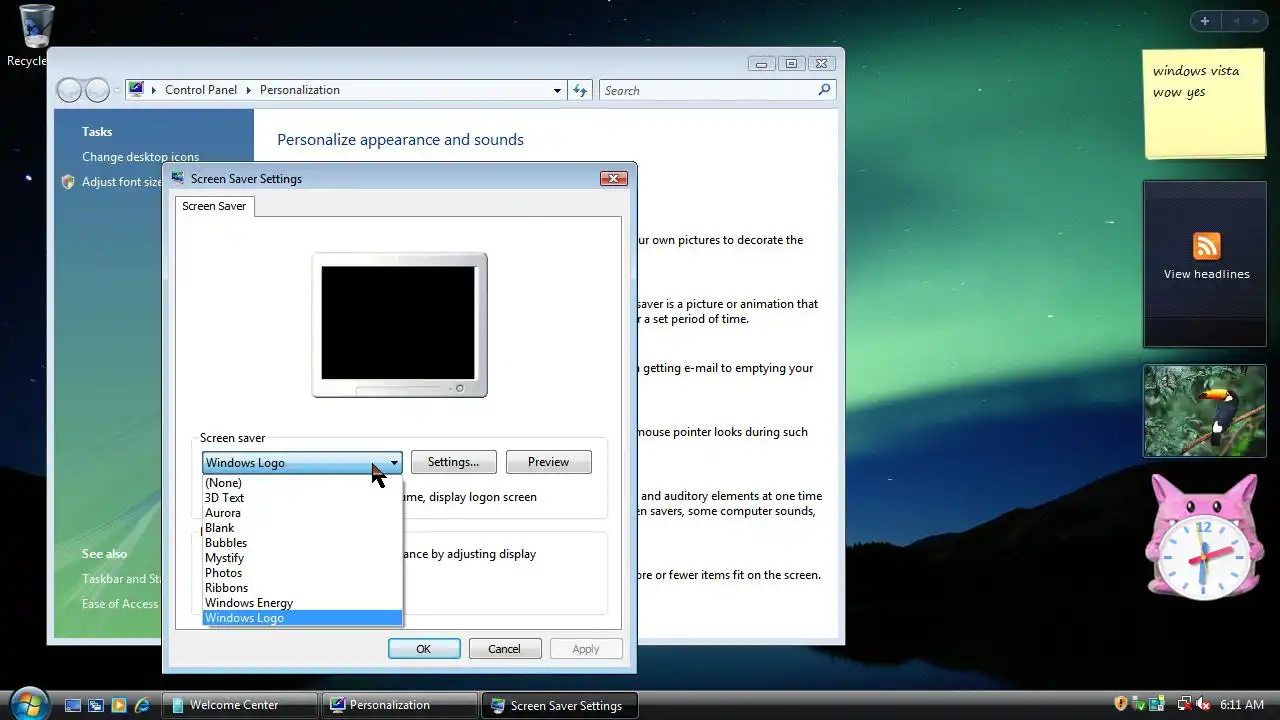Image resolution: width=1280 pixels, height=720 pixels.
Task: Click the Settings... button
Action: (453, 462)
